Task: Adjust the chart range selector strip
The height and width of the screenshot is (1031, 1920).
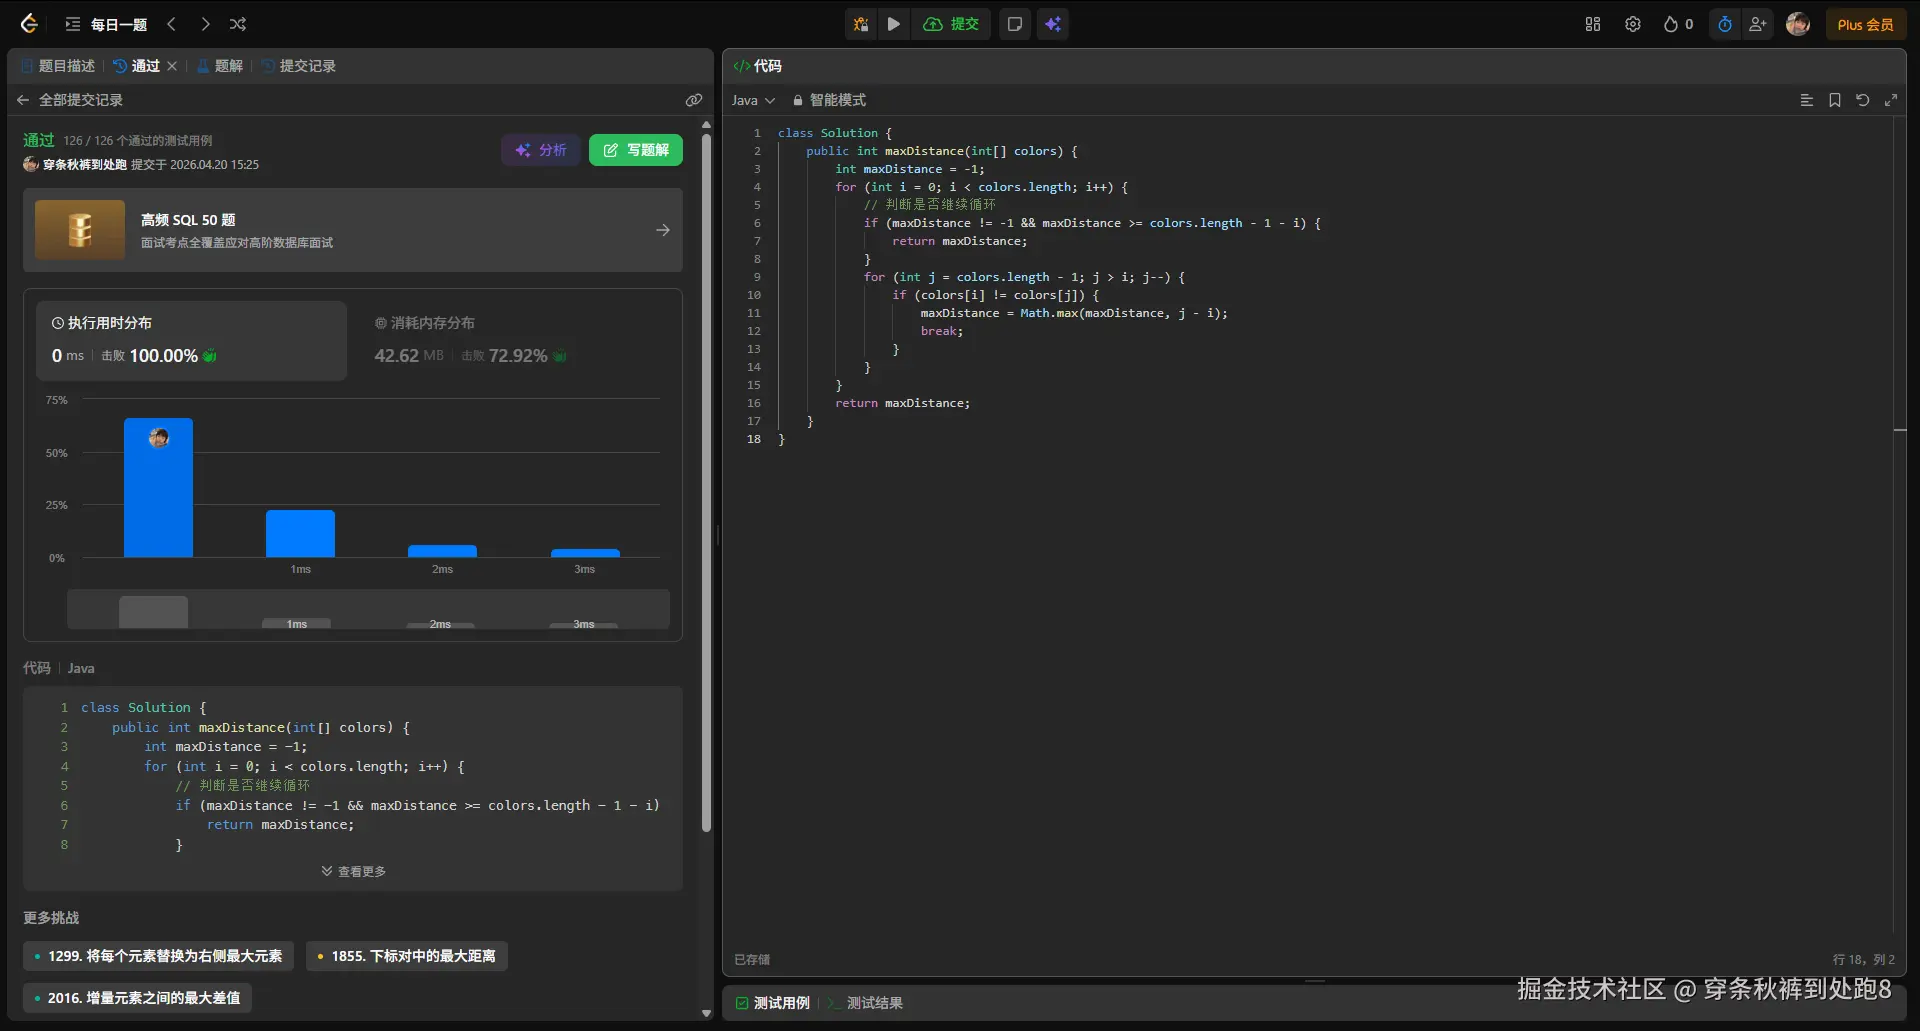Action: pos(368,610)
